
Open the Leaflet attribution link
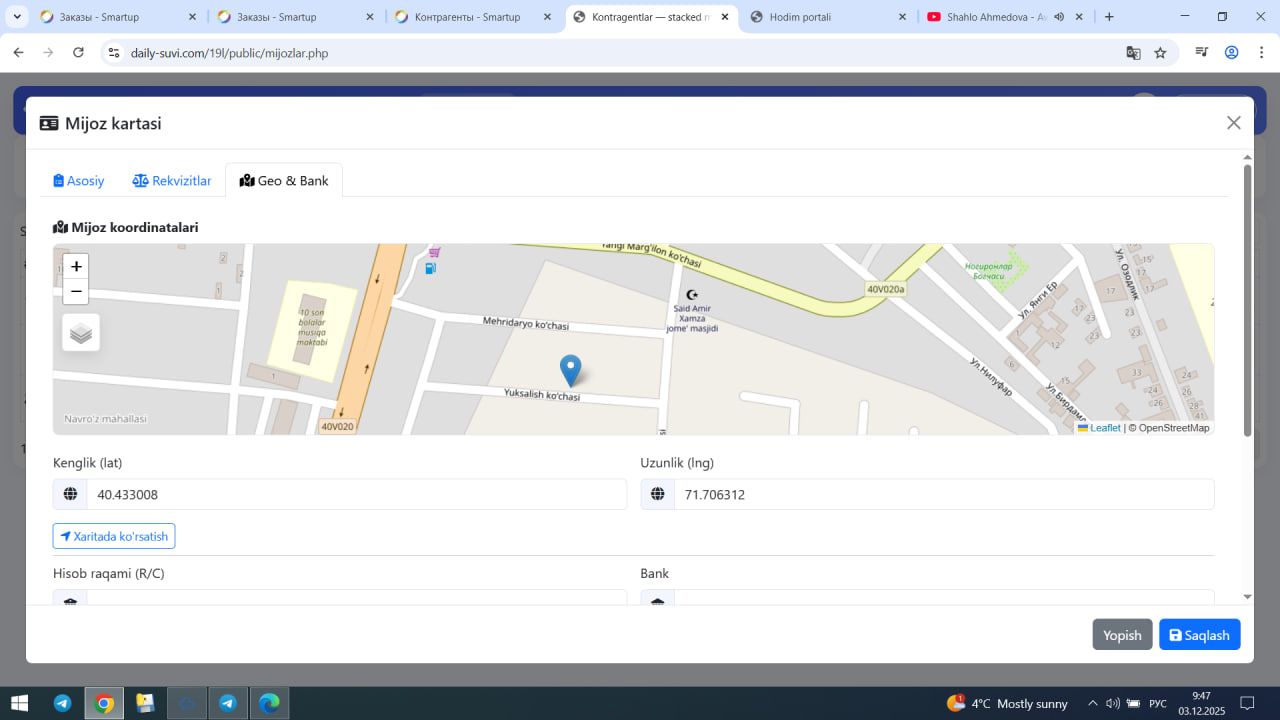click(x=1104, y=428)
